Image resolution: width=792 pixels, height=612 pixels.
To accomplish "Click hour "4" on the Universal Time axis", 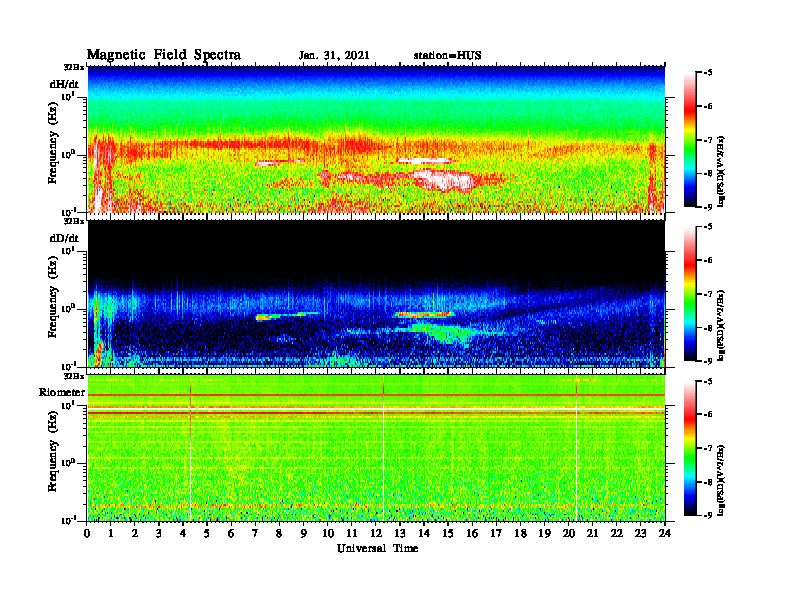I will [183, 533].
